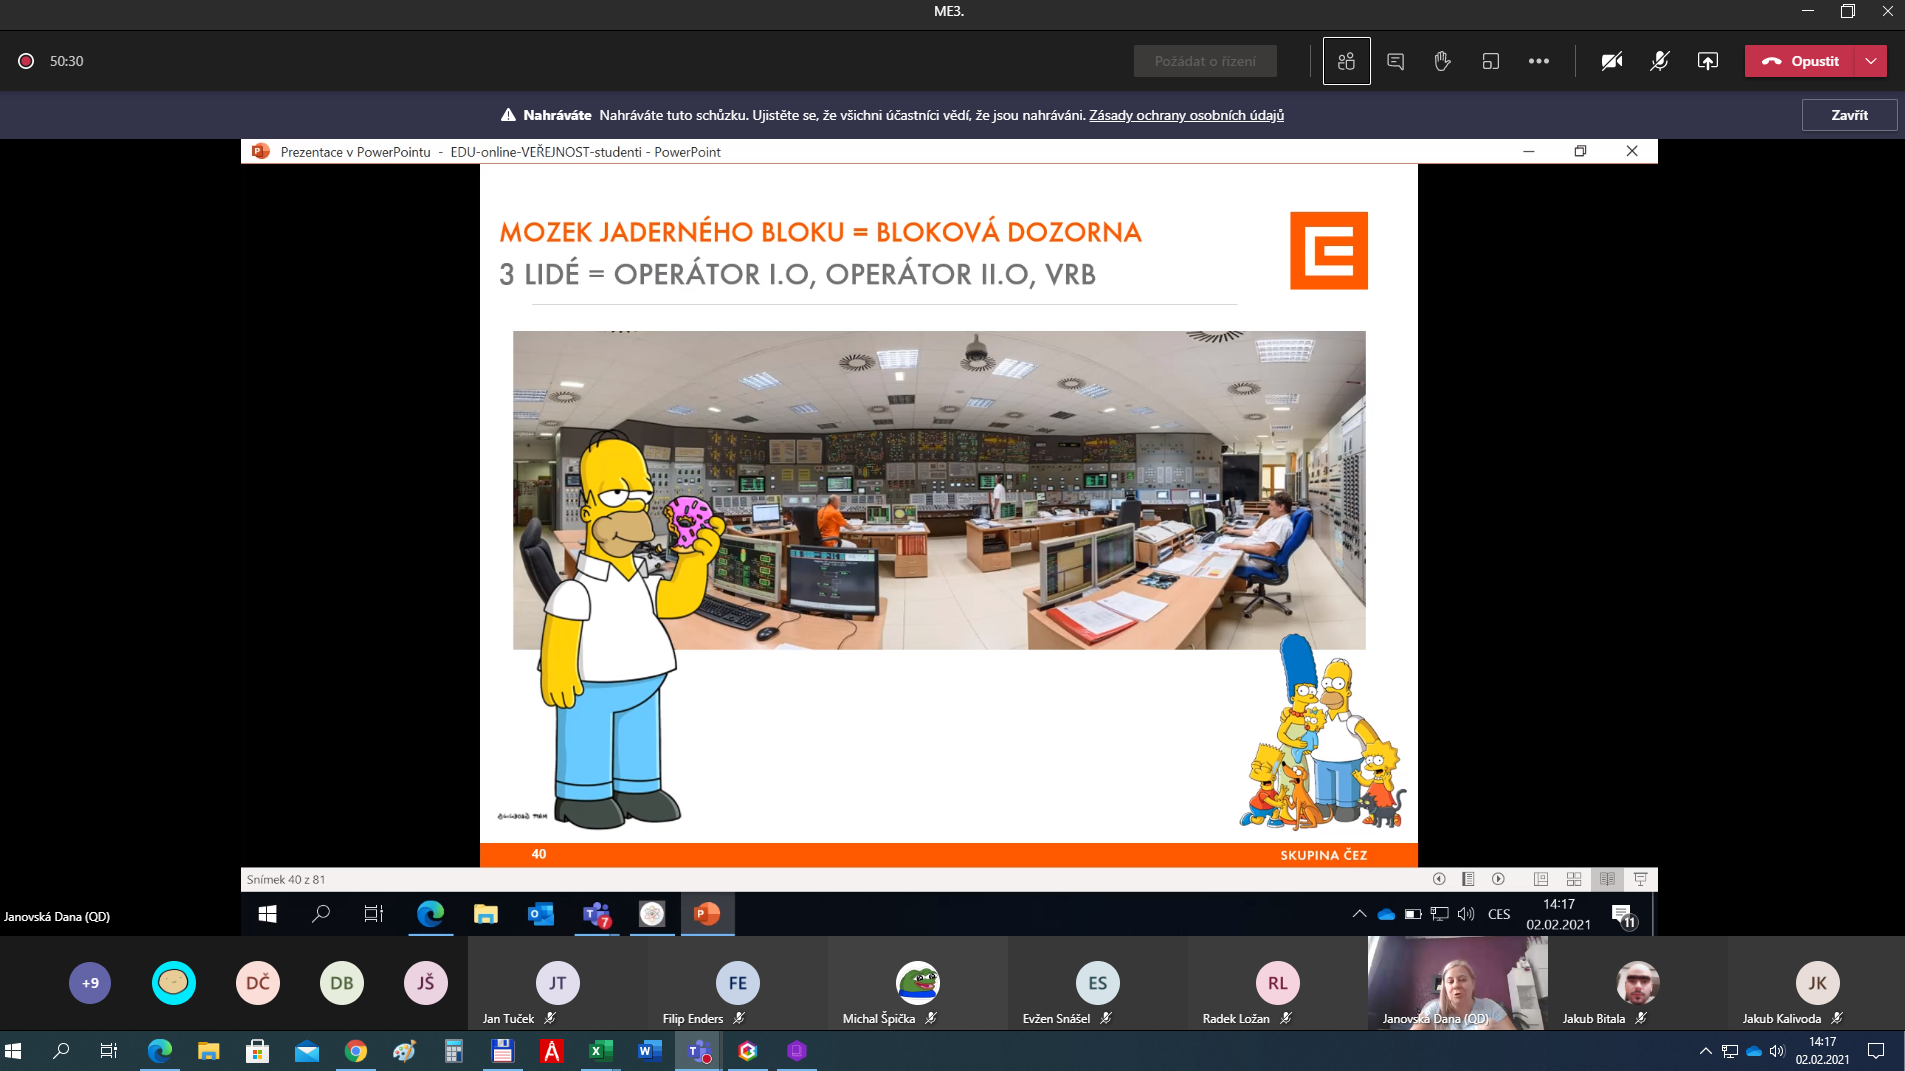The image size is (1905, 1071).
Task: Show hidden icons in shared screen tray
Action: 1359,914
